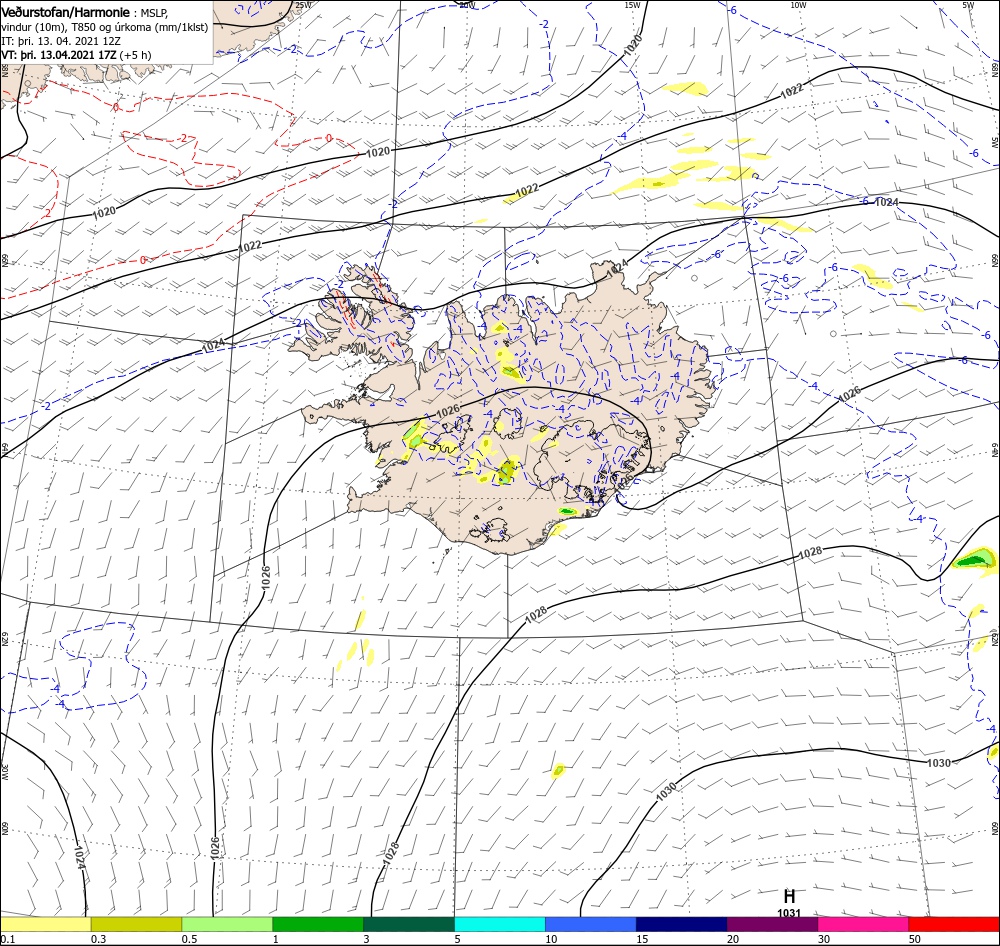Click the 1030 isobar label near the right edge
This screenshot has width=1000, height=946.
pyautogui.click(x=938, y=763)
